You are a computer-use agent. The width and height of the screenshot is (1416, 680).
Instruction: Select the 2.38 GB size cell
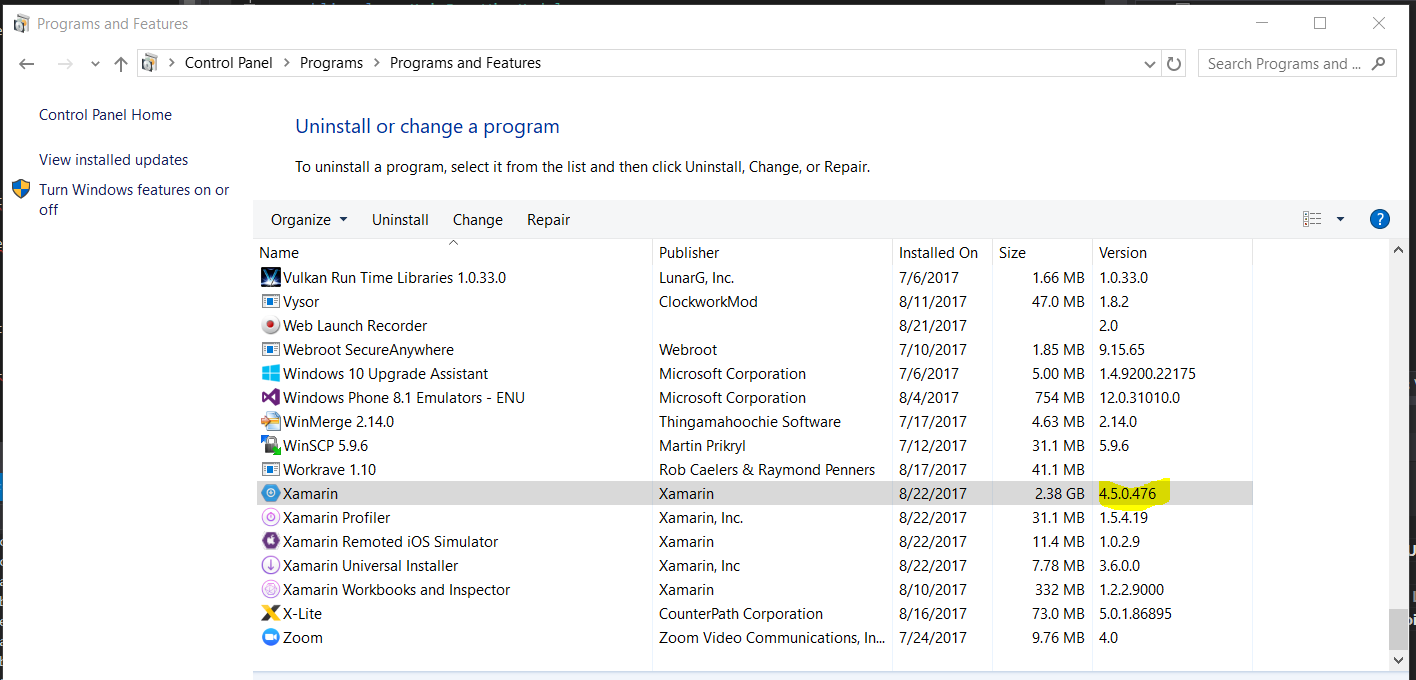tap(1058, 493)
